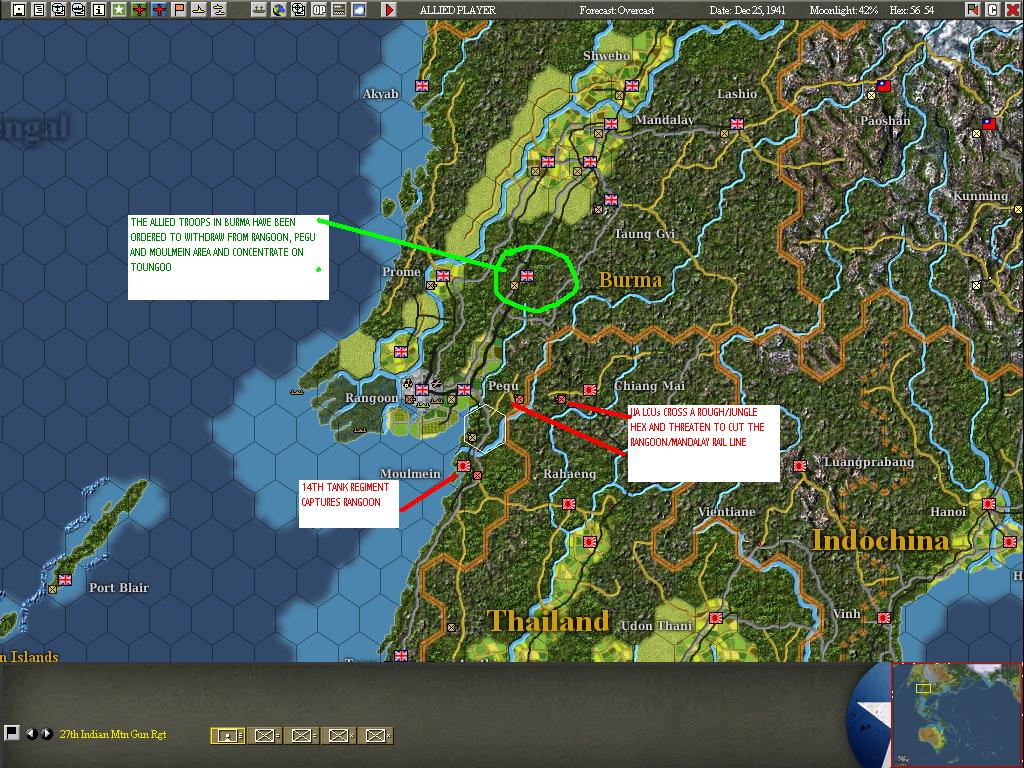
Task: Click the 'C' button in top-right toolbar
Action: tap(992, 10)
